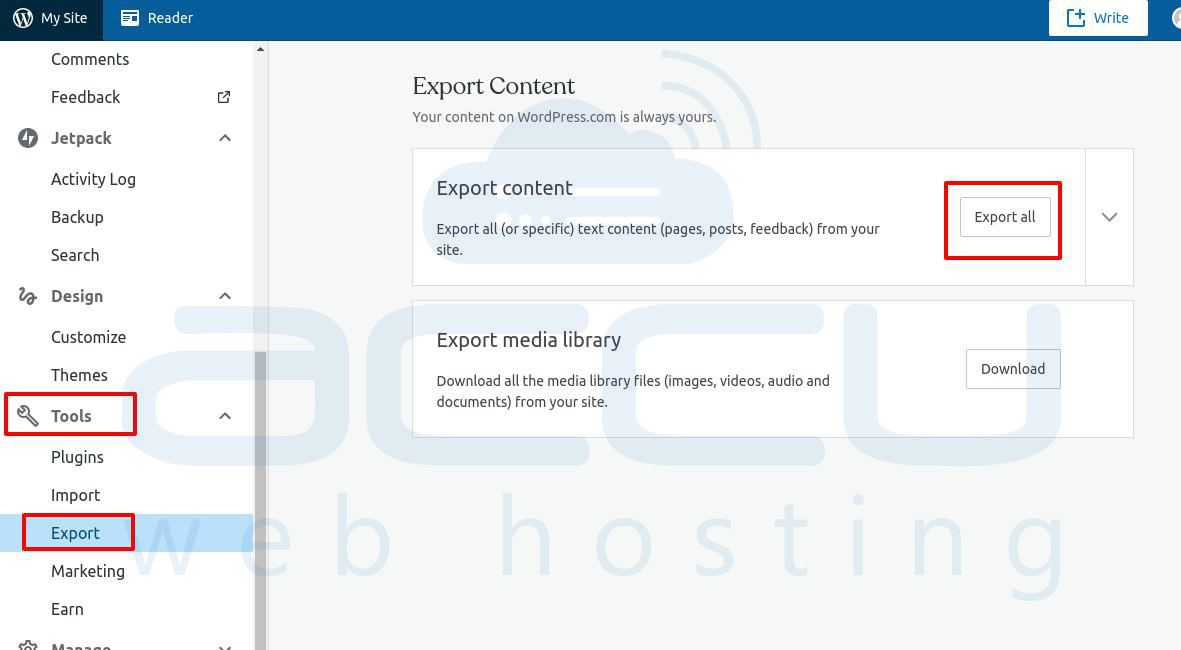Click the Manage gear icon
The image size is (1181, 650).
point(28,645)
